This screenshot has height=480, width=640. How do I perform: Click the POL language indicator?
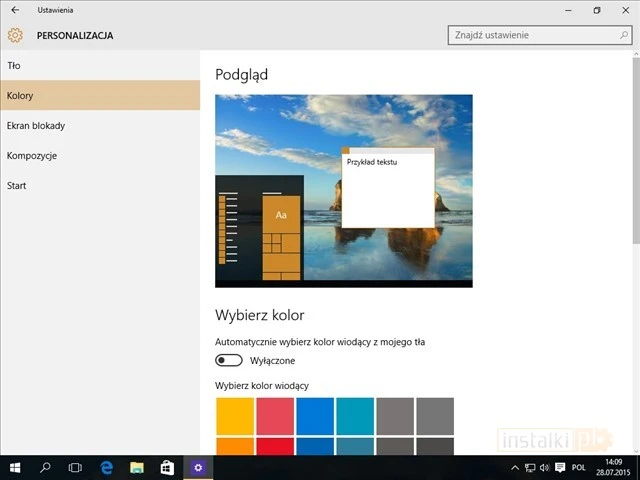click(578, 467)
